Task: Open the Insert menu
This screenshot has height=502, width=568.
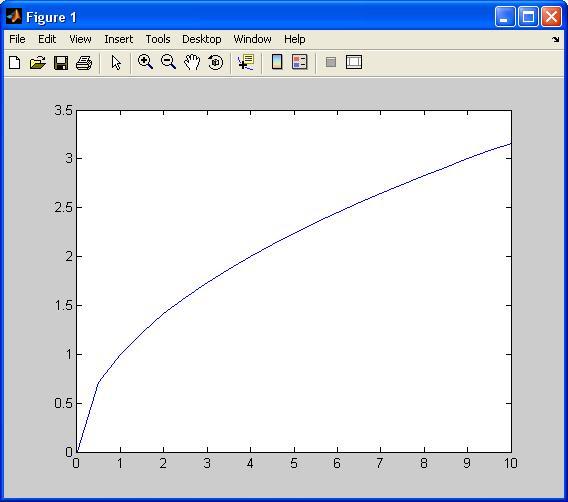Action: point(118,39)
